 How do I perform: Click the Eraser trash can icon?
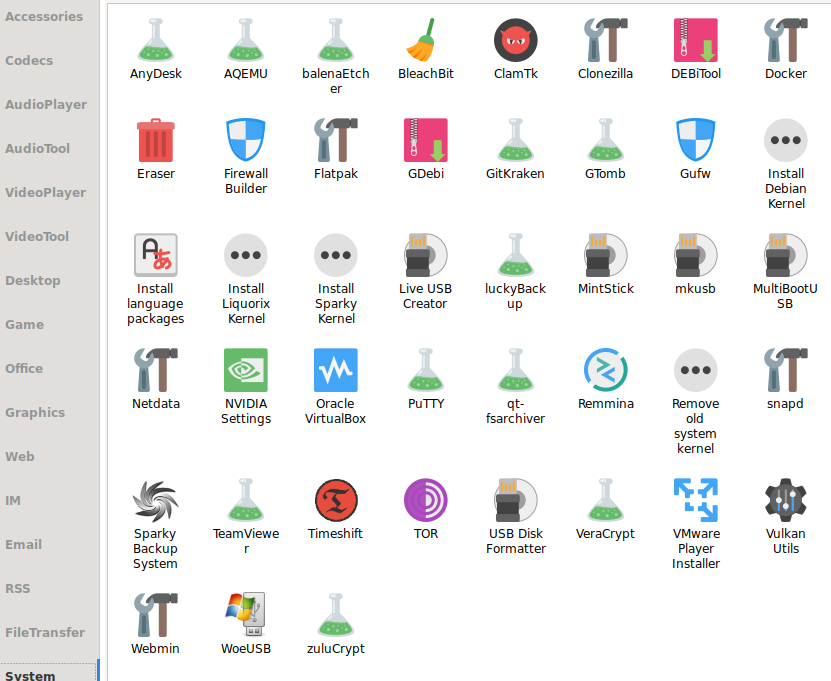156,140
